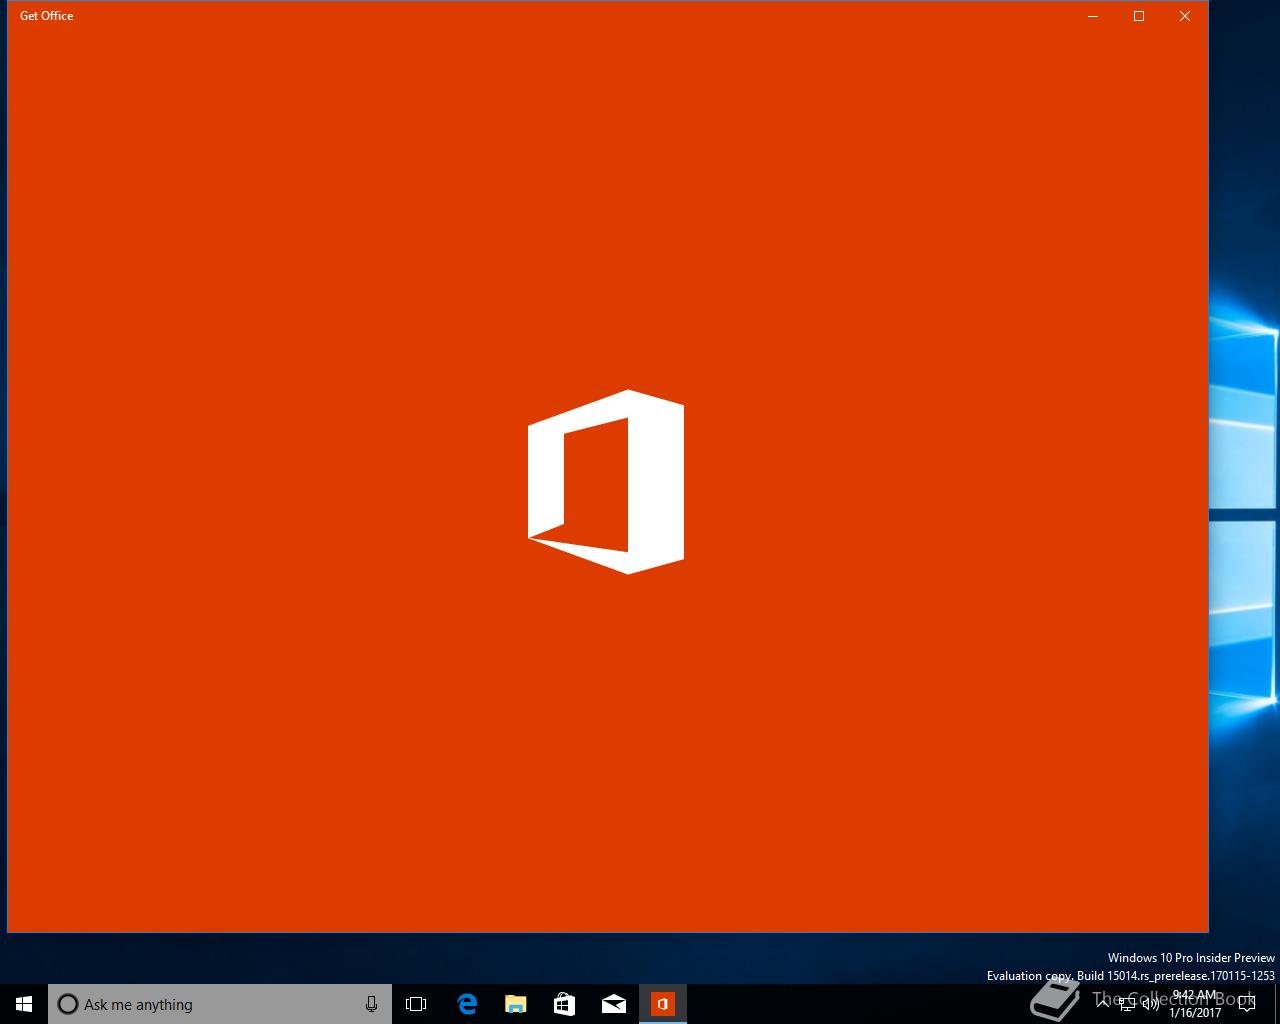Click the Cortana search box
Viewport: 1280px width, 1024px height.
click(x=220, y=1004)
